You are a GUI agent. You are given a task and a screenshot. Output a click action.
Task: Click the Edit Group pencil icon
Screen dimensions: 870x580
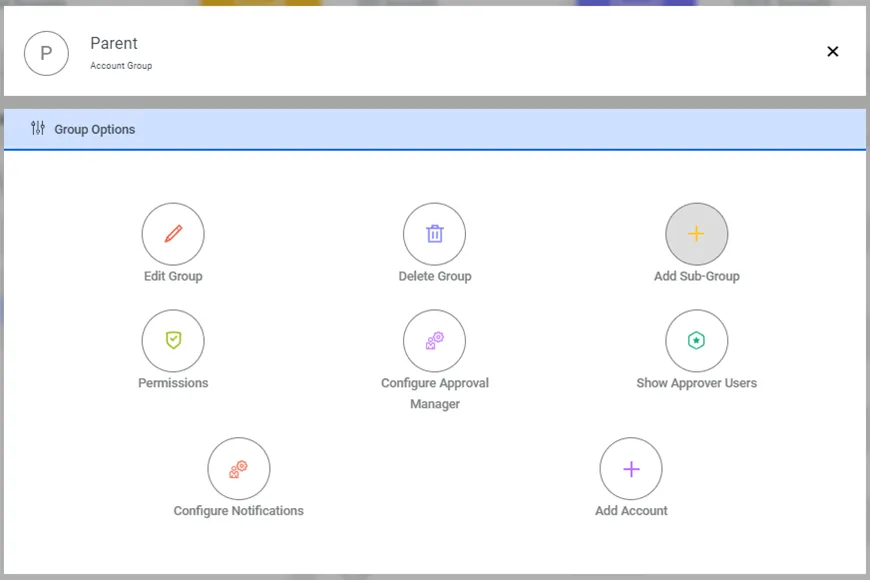coord(173,234)
